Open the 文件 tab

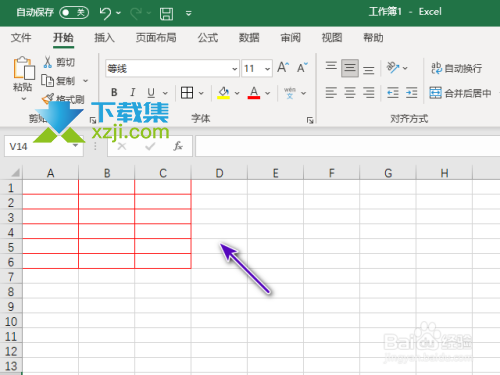pyautogui.click(x=21, y=38)
